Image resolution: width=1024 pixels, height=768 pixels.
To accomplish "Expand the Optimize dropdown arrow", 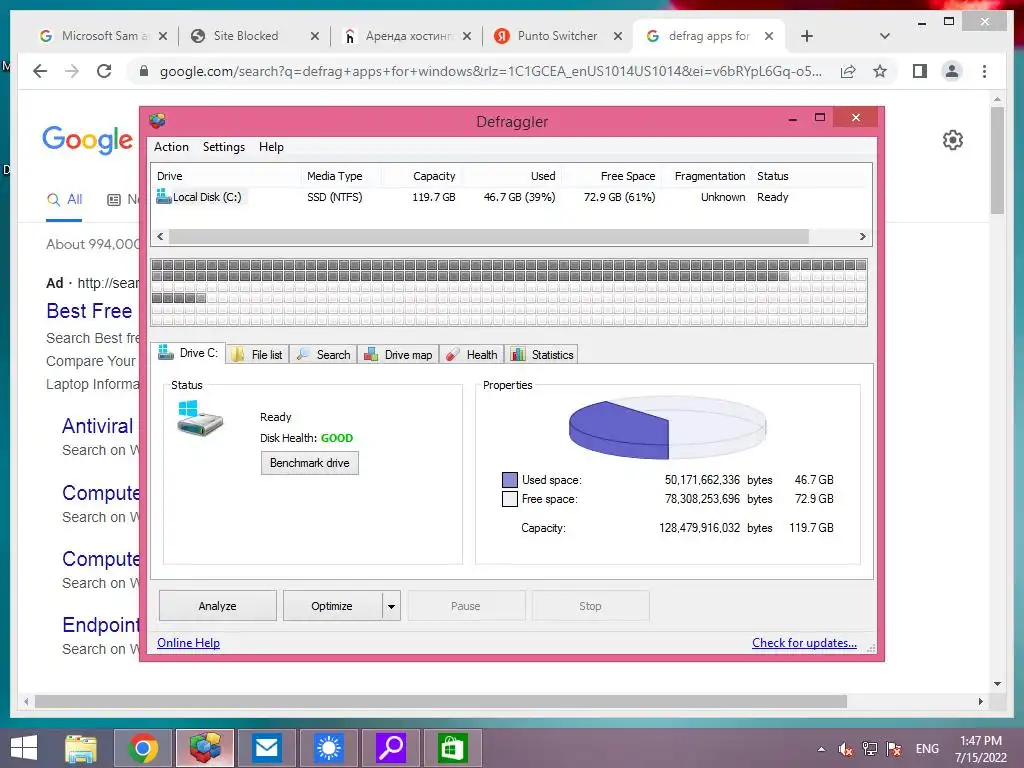I will click(391, 606).
